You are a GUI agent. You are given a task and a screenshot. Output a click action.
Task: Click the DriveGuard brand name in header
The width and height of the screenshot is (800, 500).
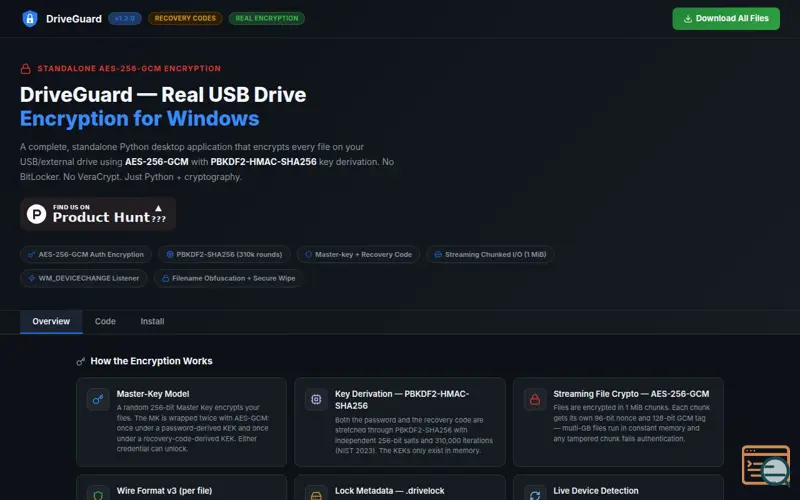point(73,19)
